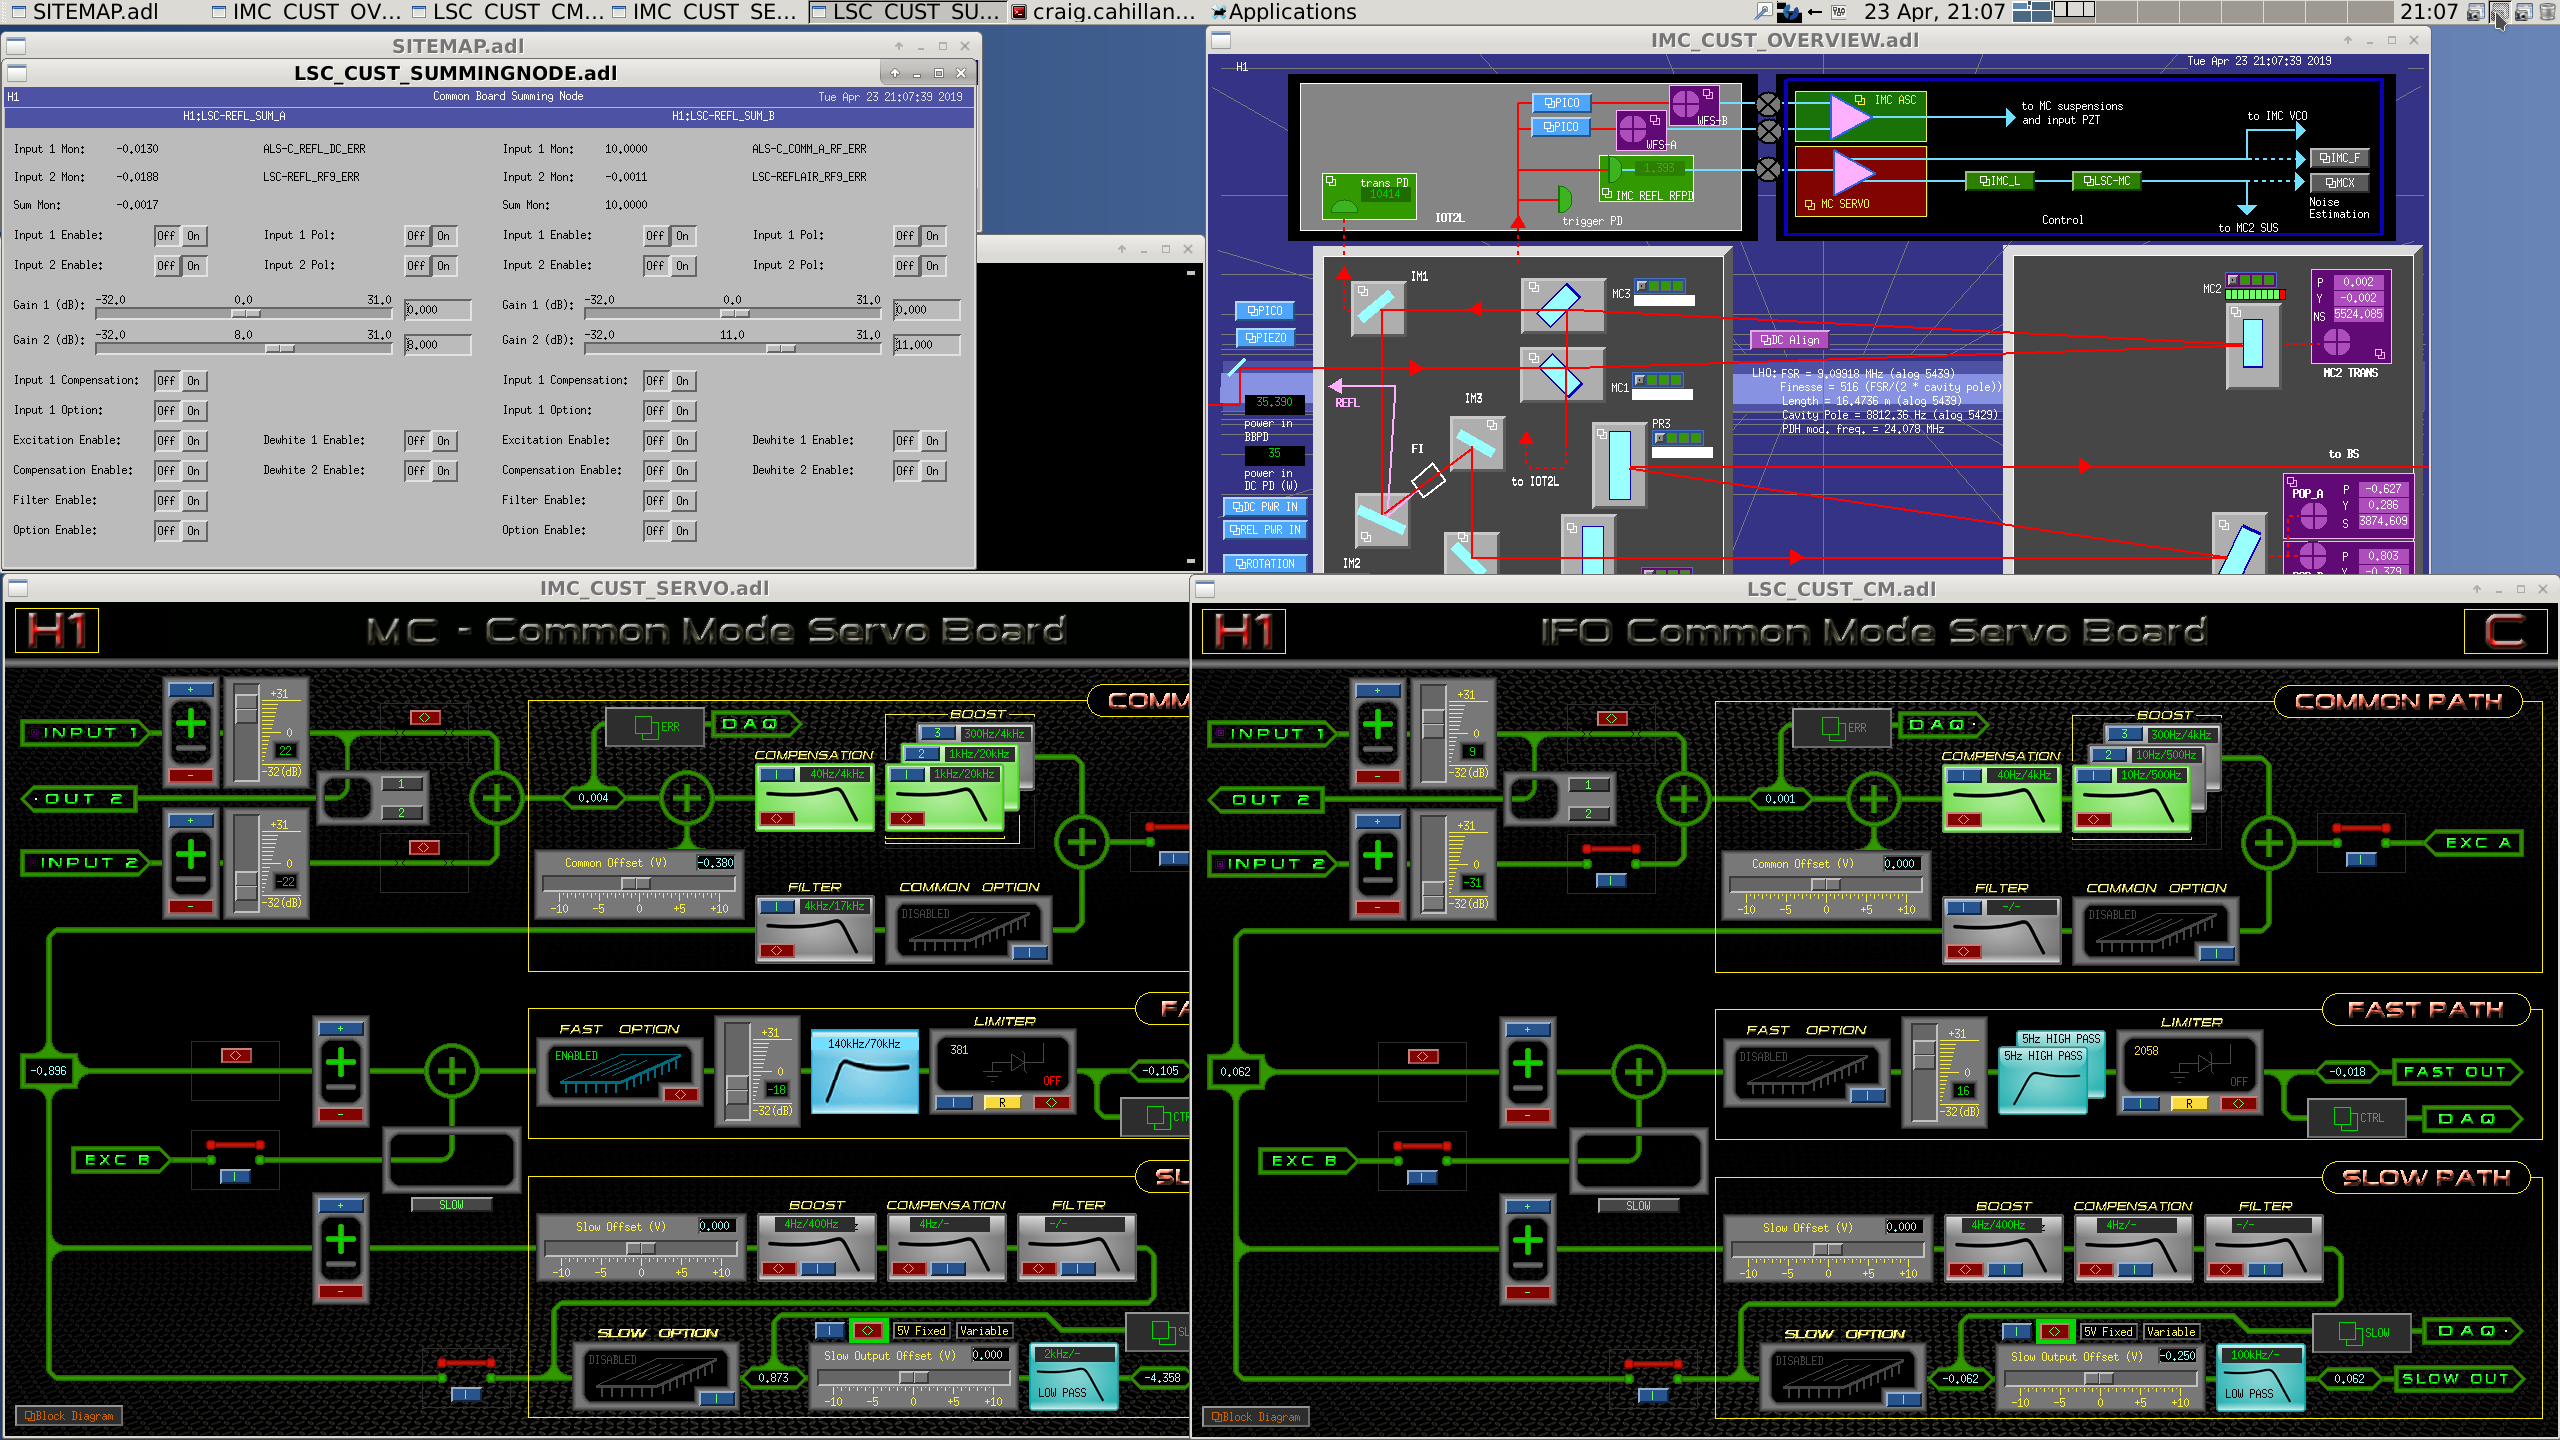The height and width of the screenshot is (1440, 2560).
Task: Open the MCX related display menu
Action: pyautogui.click(x=2339, y=183)
